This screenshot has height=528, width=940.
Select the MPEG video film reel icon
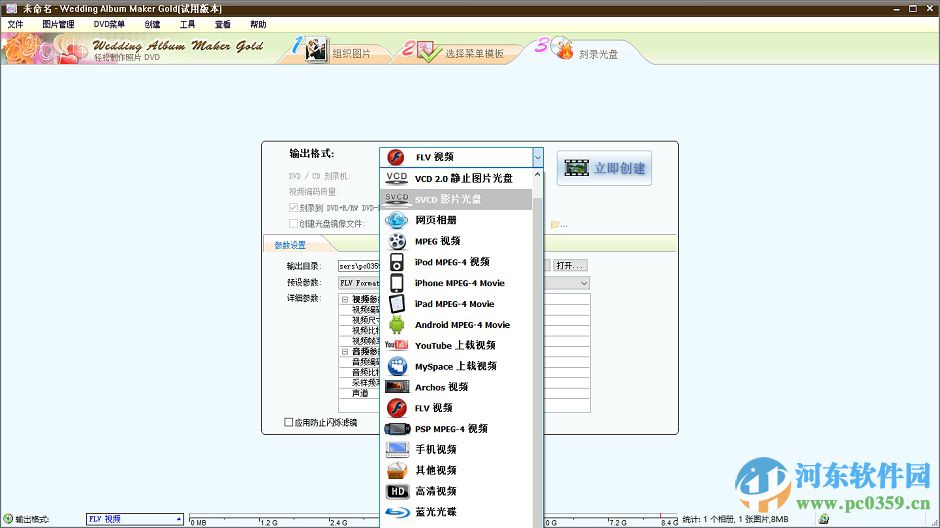click(x=396, y=241)
